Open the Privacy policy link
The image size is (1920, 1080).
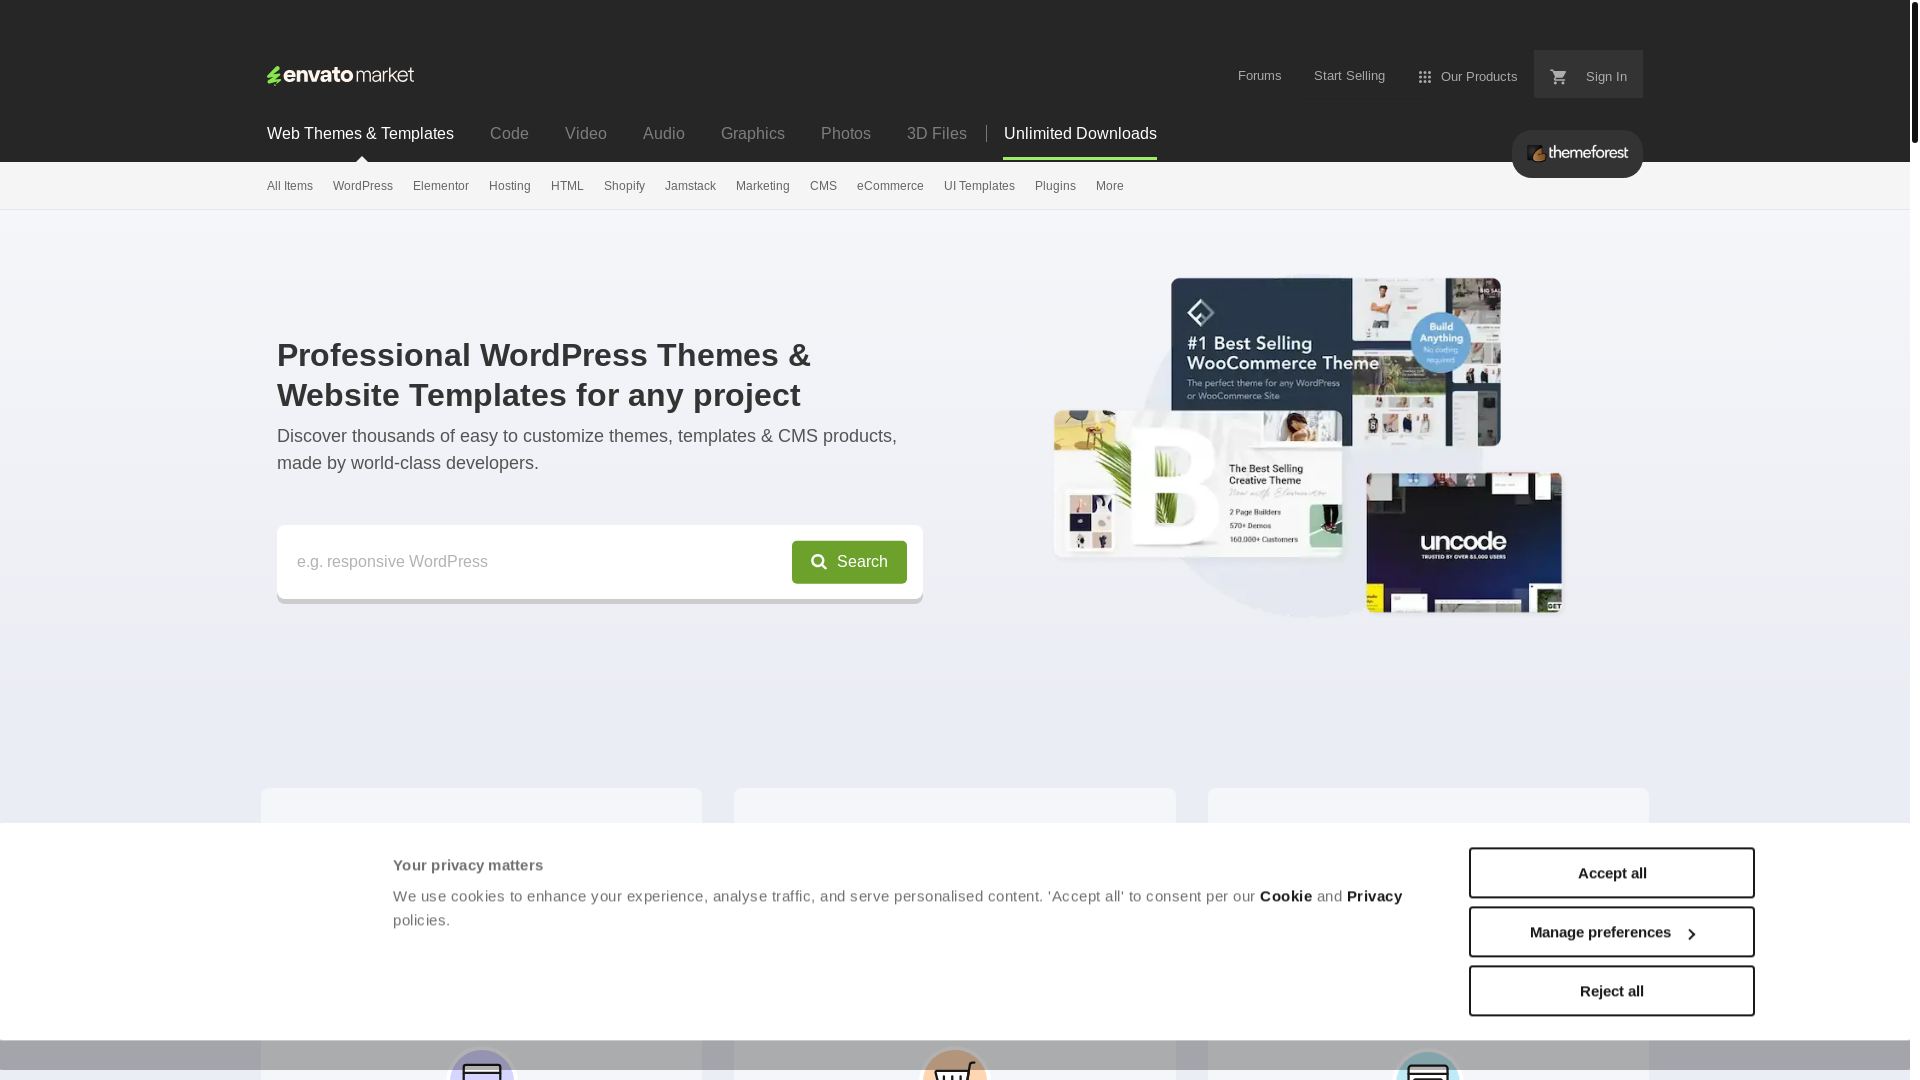click(1374, 896)
